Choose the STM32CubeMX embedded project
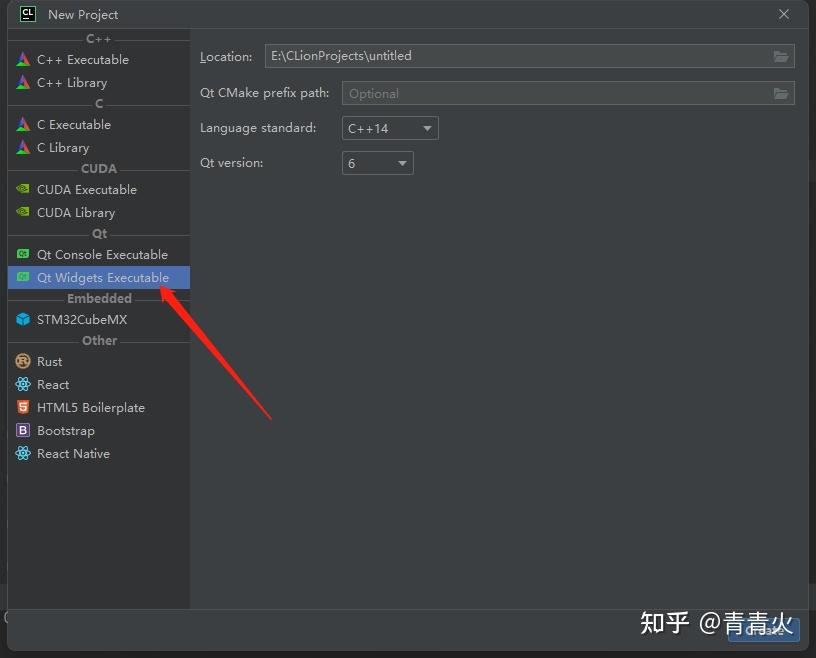 click(99, 320)
